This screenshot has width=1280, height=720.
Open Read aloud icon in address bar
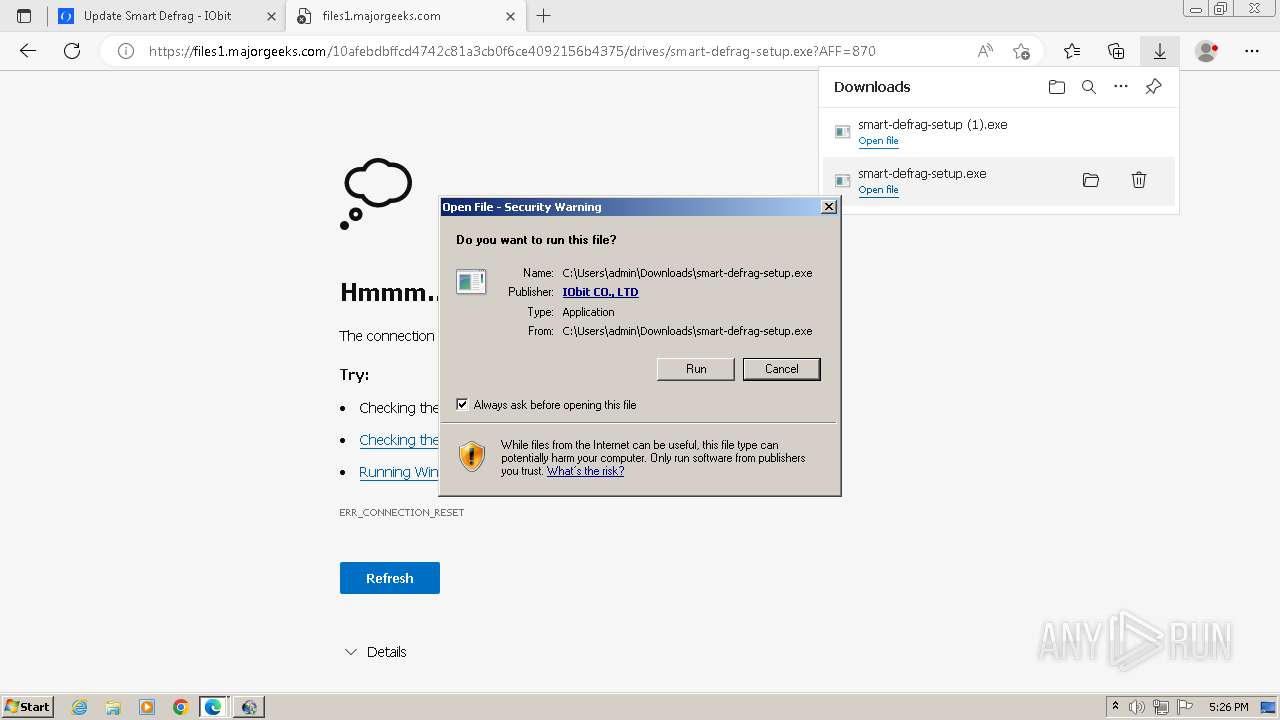tap(985, 51)
